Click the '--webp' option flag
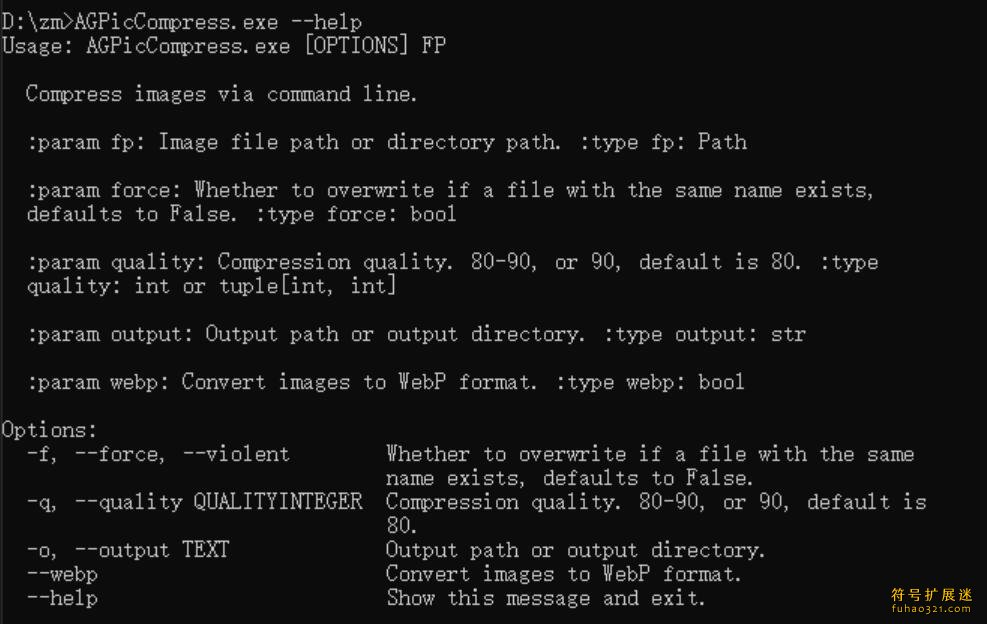 (62, 574)
